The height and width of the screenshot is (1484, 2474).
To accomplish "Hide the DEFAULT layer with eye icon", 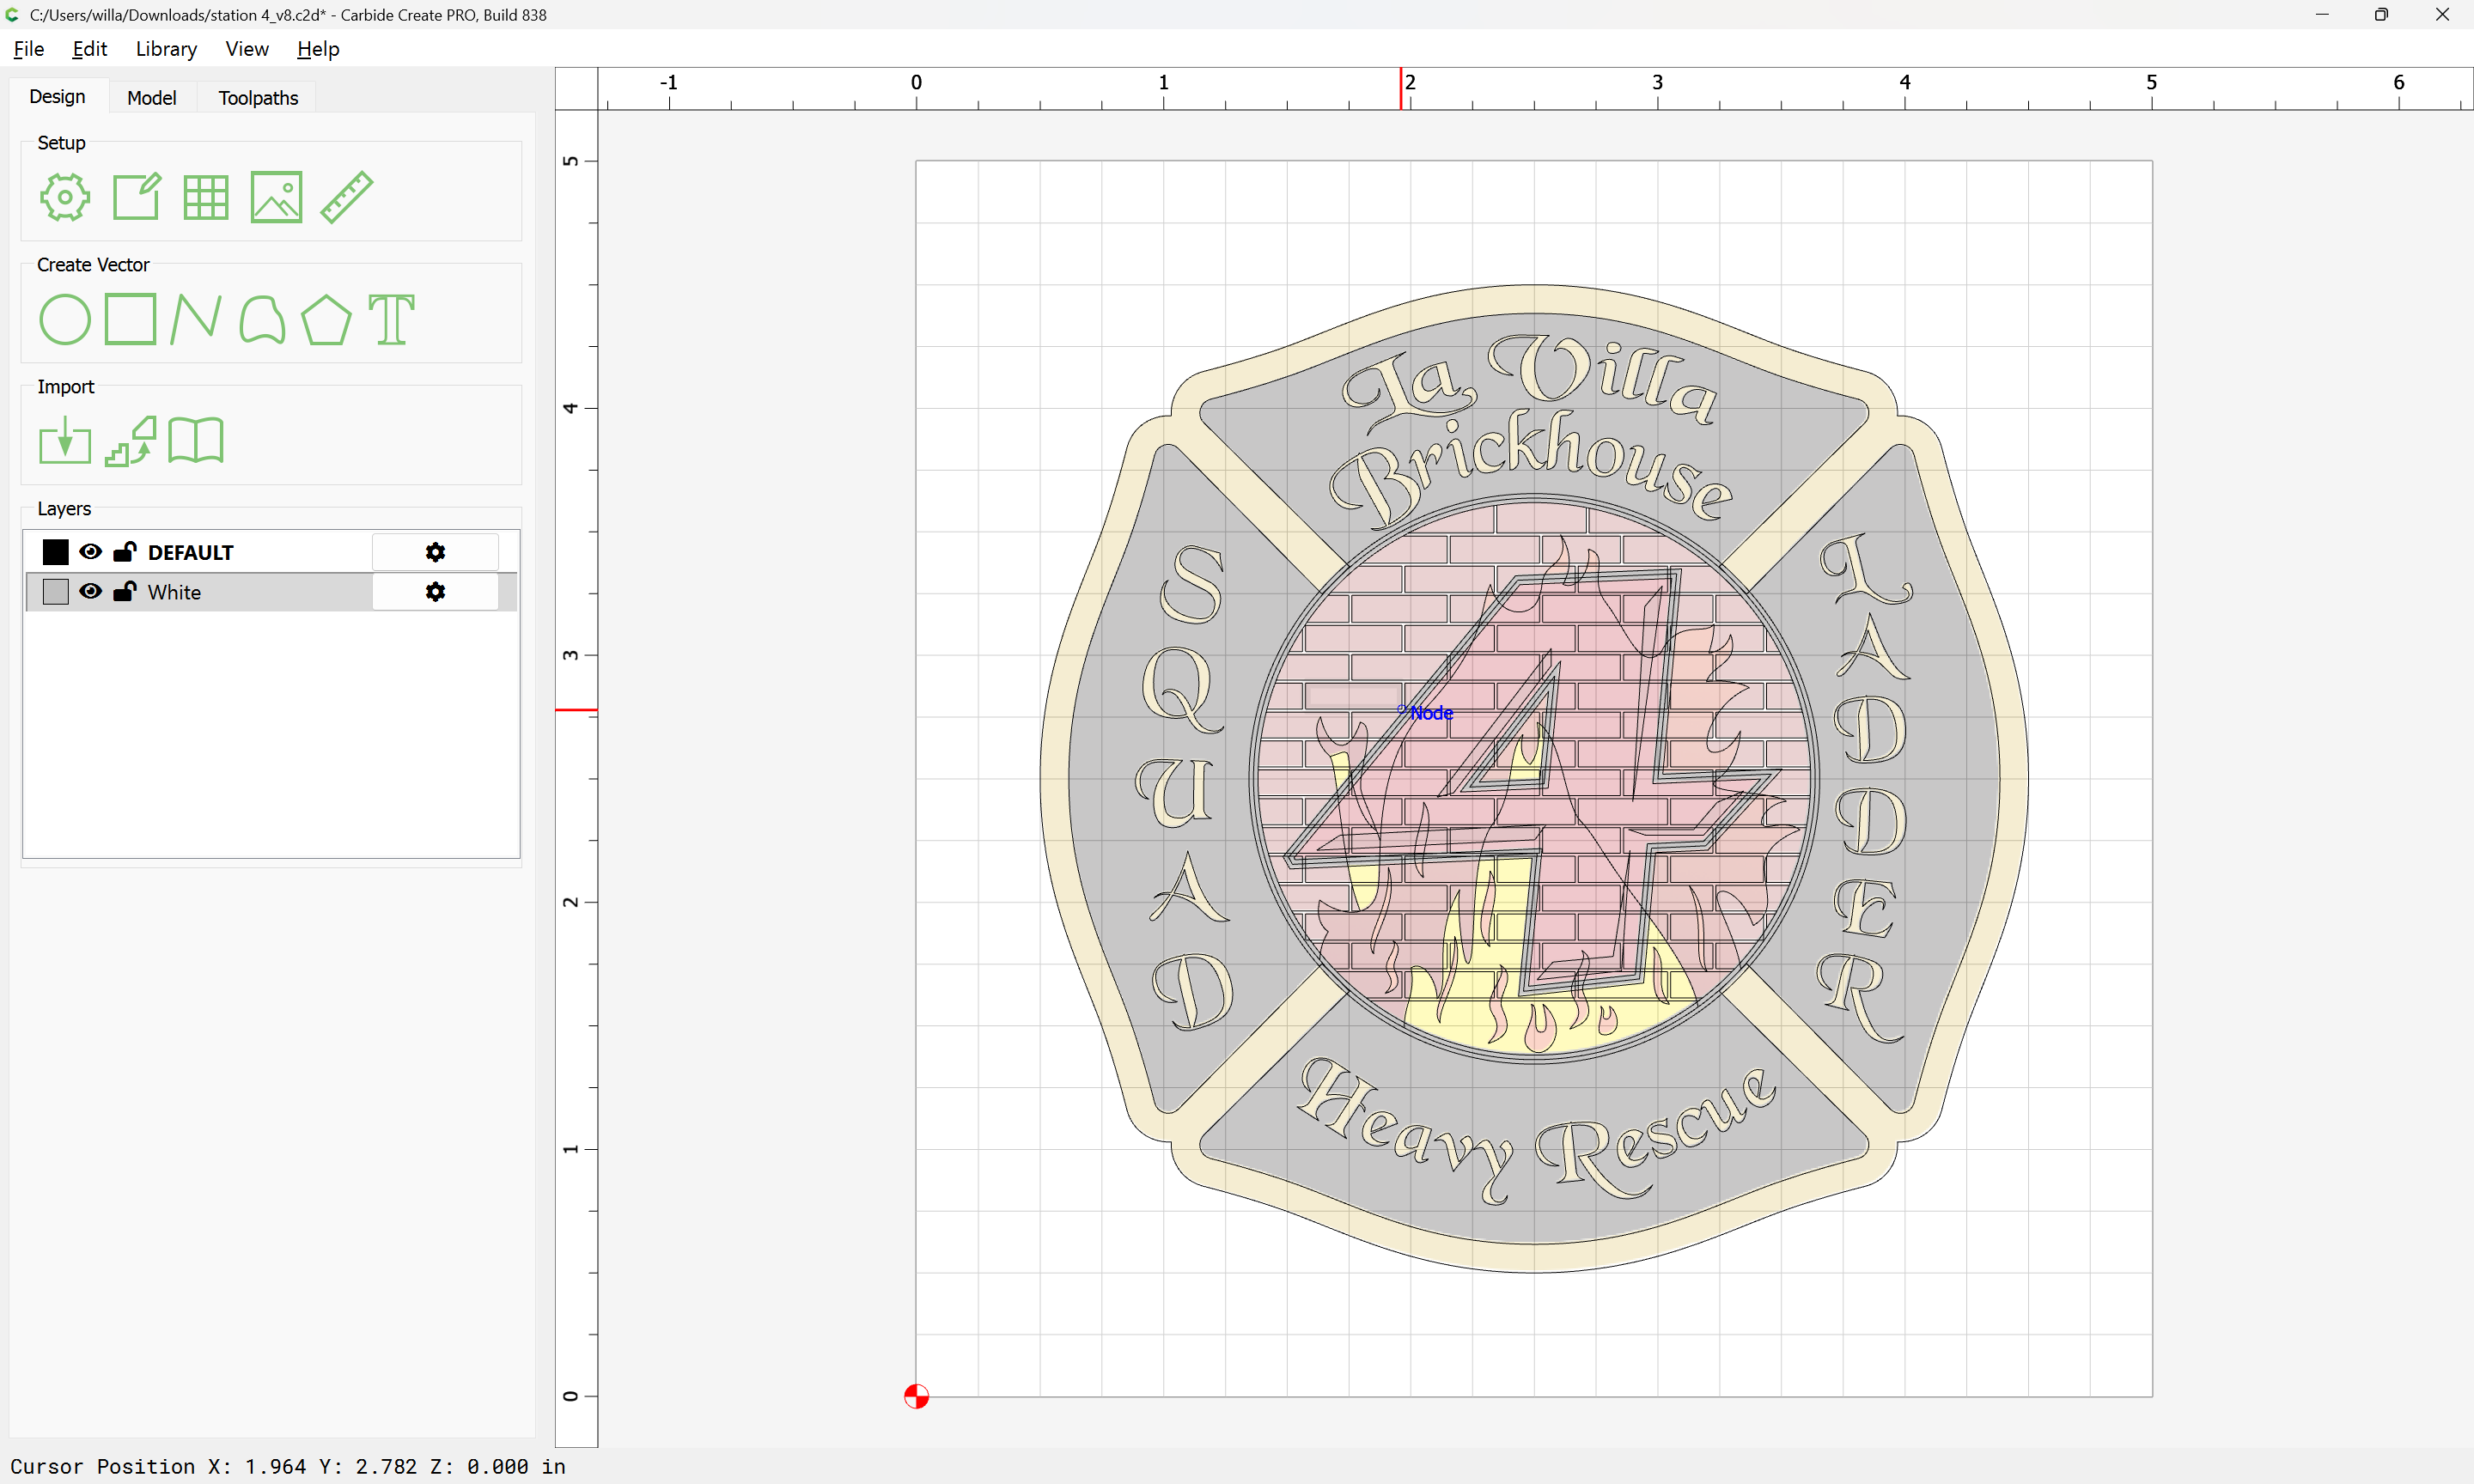I will point(90,552).
